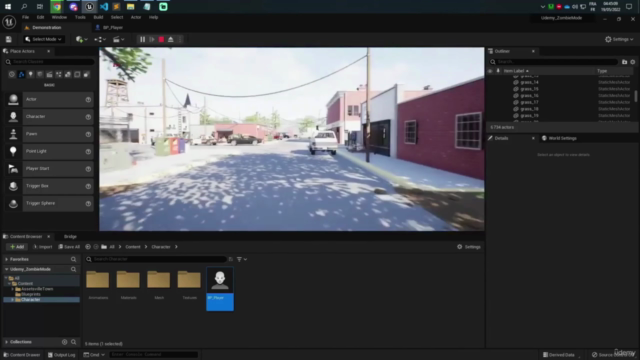This screenshot has width=640, height=360.
Task: Open the Content Browser filter dropdown
Action: tap(242, 260)
